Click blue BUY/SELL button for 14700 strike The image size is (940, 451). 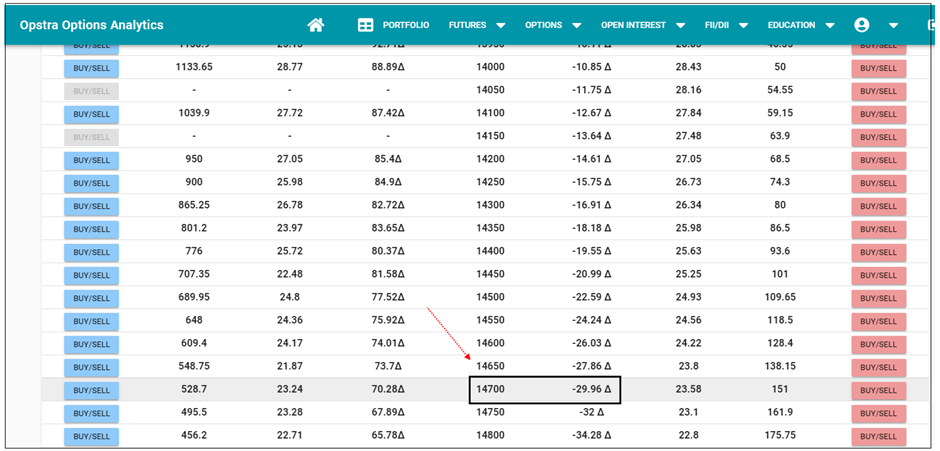pyautogui.click(x=92, y=391)
